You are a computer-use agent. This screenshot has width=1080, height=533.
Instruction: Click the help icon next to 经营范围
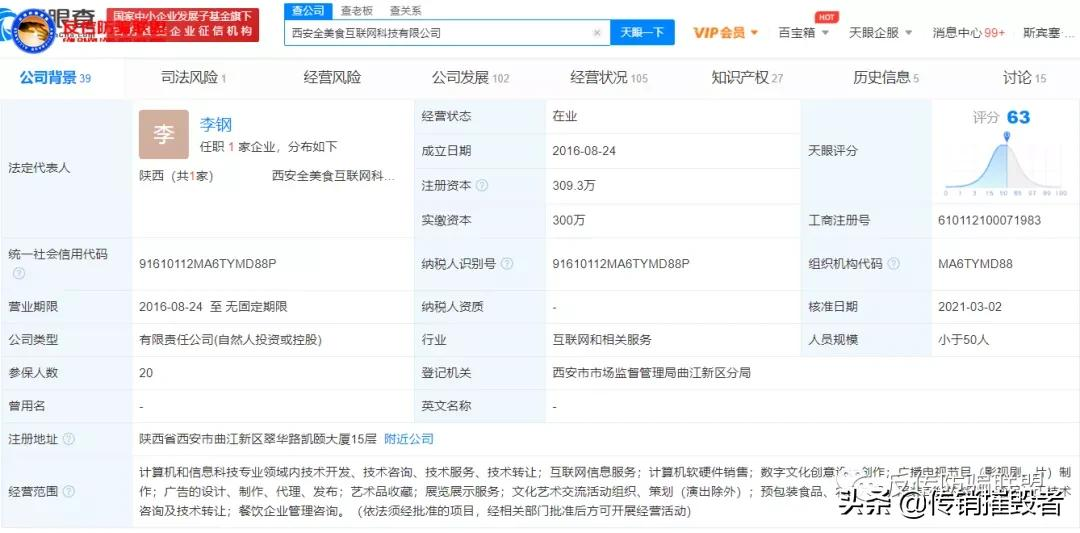pos(68,492)
